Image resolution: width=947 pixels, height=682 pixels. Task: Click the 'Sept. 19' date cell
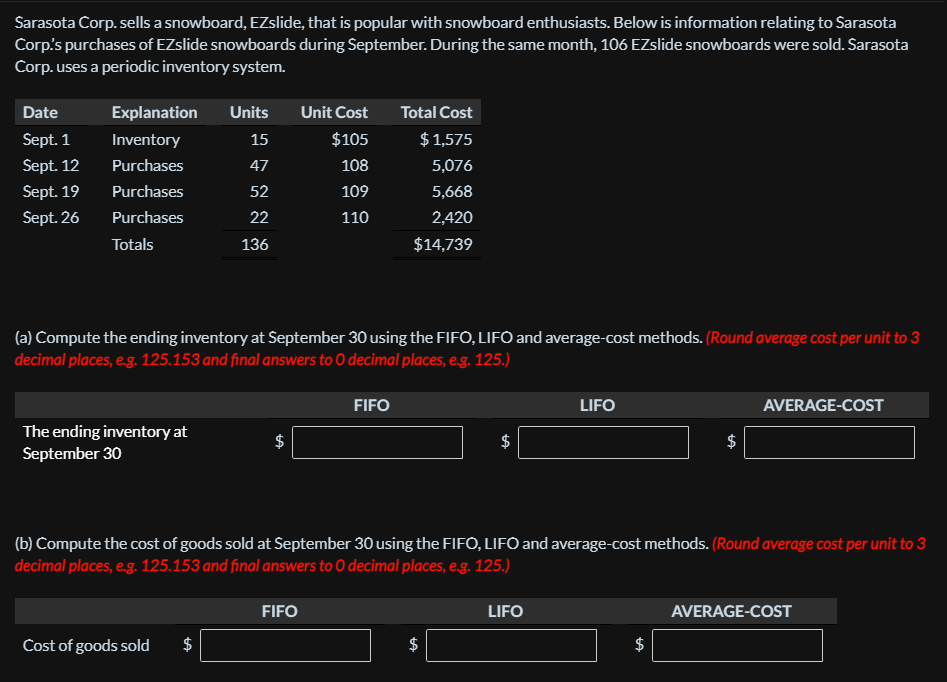click(51, 191)
